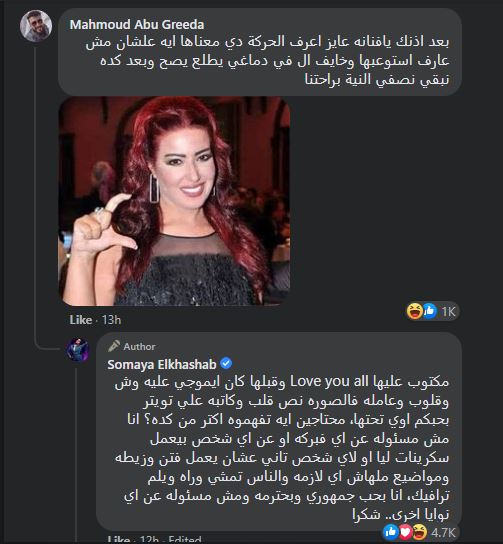Screen dimensions: 503x544
Task: Click the heart reaction beside 4.7K
Action: (x=405, y=532)
